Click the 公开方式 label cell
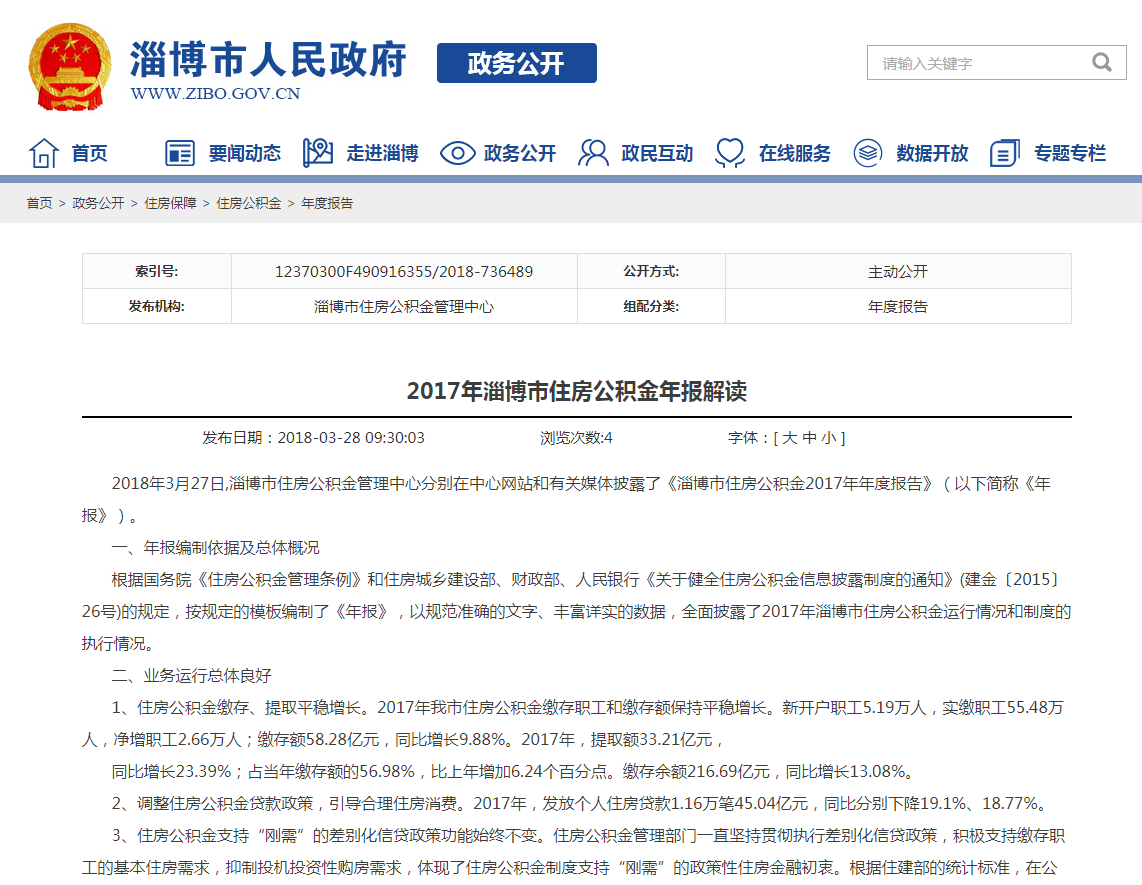Screen dimensions: 1142x885 point(651,272)
